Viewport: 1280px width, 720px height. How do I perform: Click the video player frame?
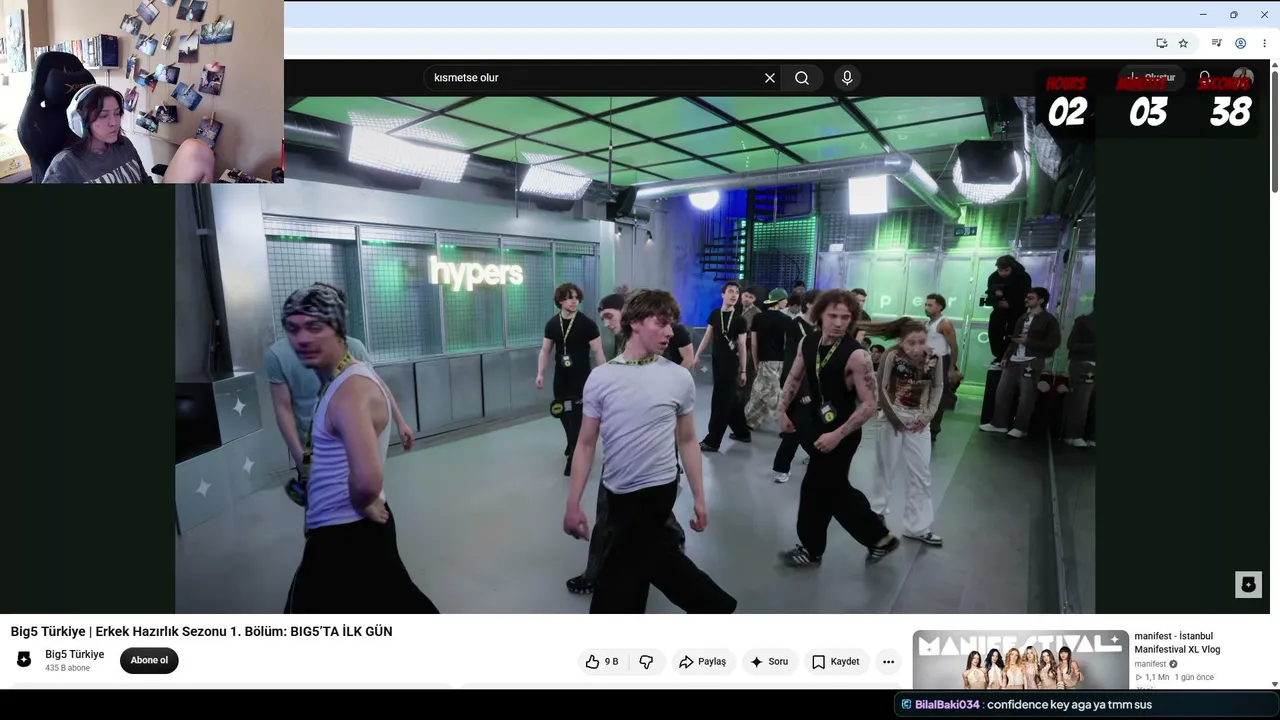pos(635,355)
